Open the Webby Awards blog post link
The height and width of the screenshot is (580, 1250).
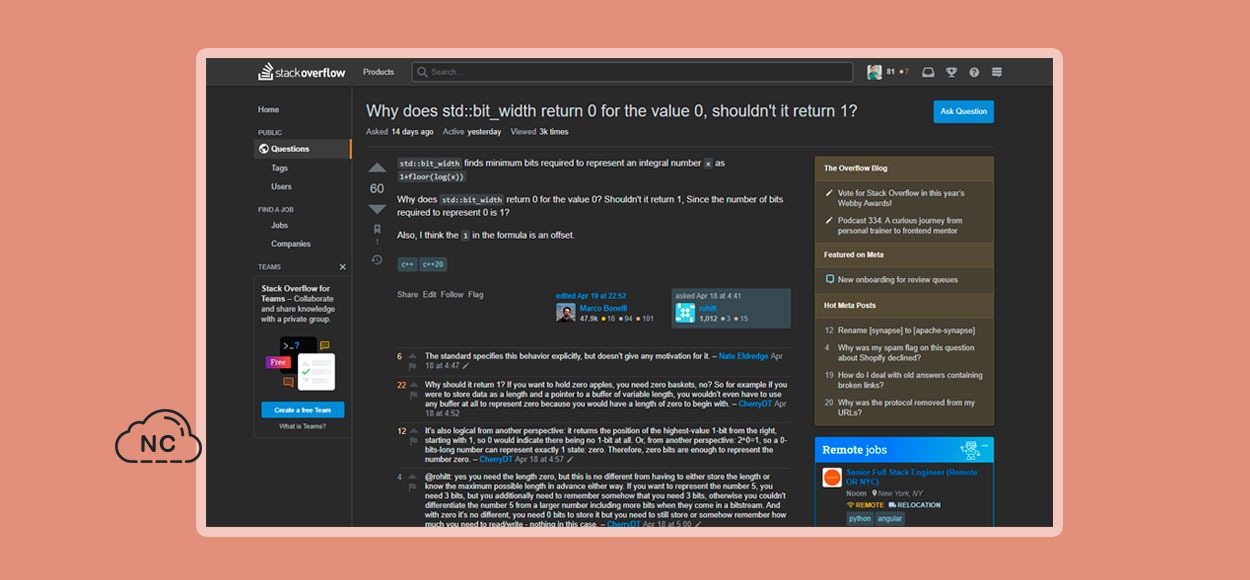901,198
